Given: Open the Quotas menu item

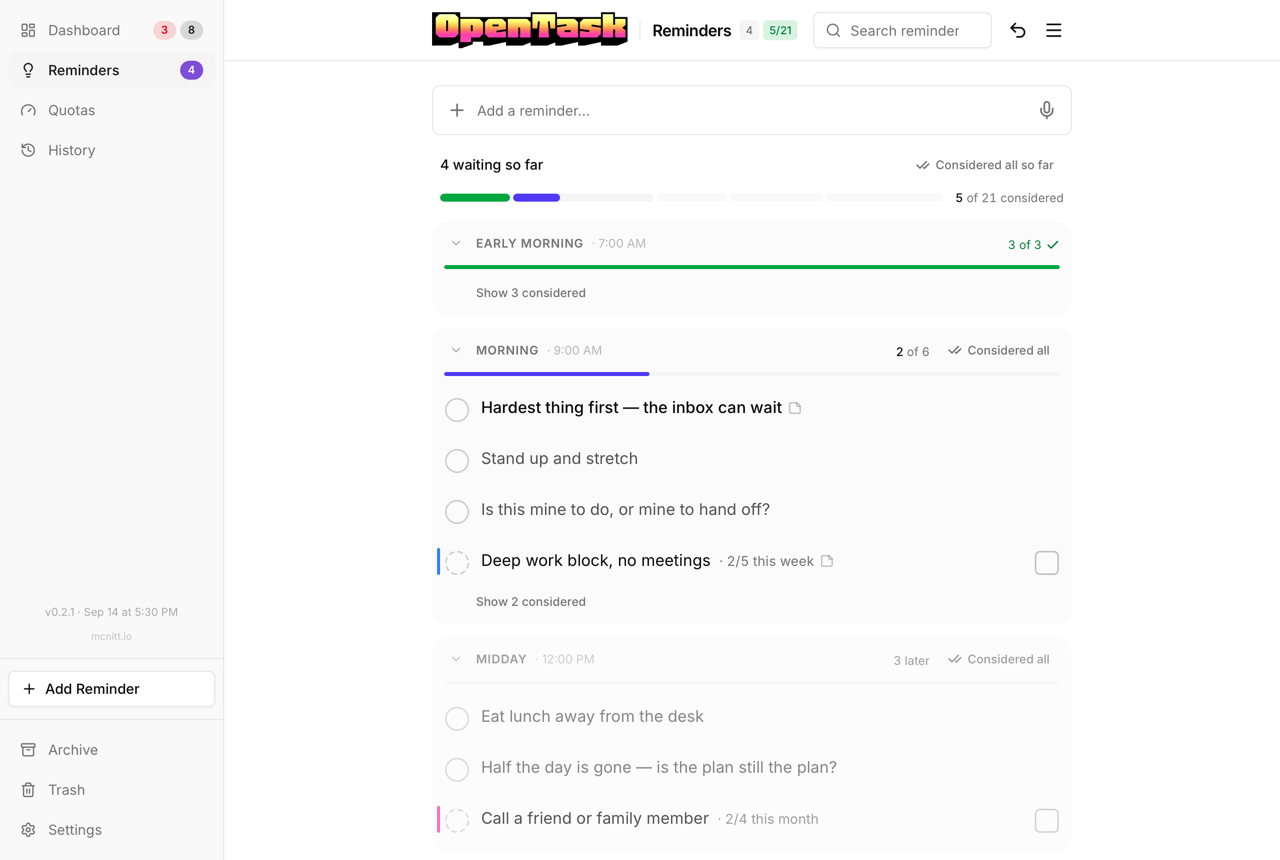Looking at the screenshot, I should click(112, 110).
